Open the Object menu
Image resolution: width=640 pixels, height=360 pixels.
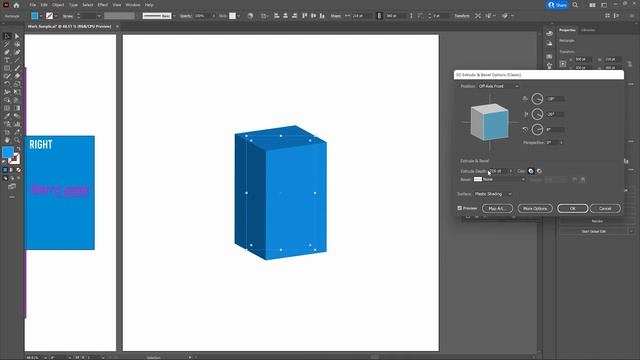[58, 5]
